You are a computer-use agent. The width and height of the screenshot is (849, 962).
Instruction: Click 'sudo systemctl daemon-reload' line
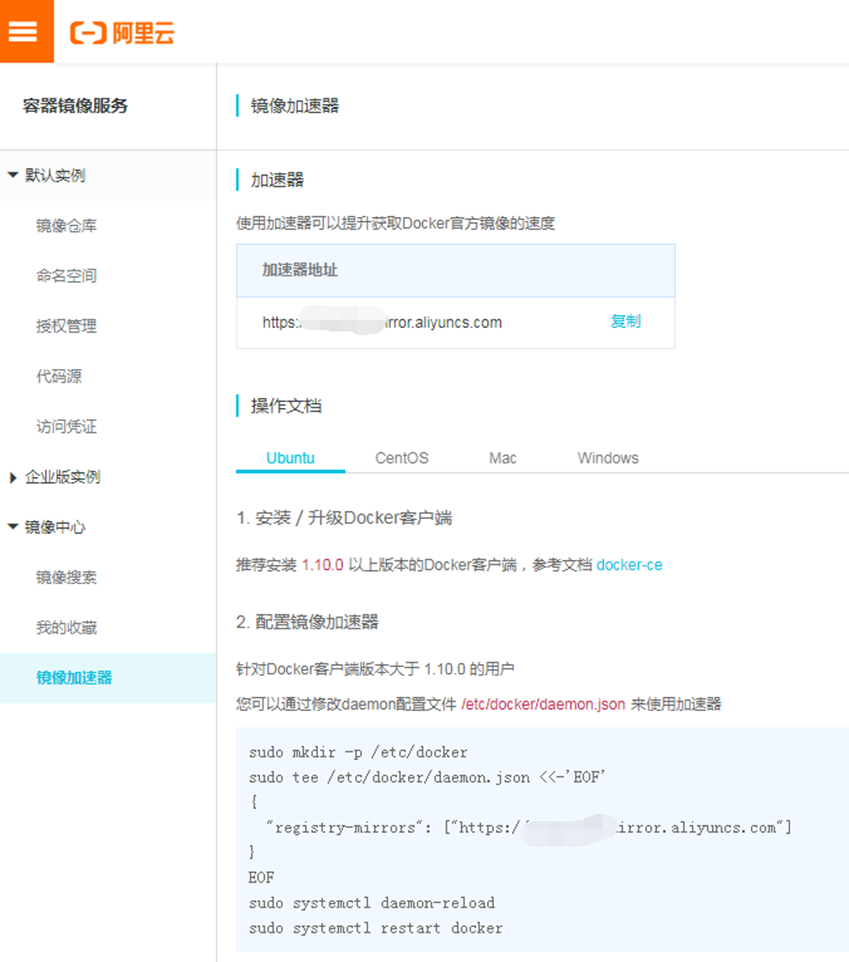(x=372, y=903)
